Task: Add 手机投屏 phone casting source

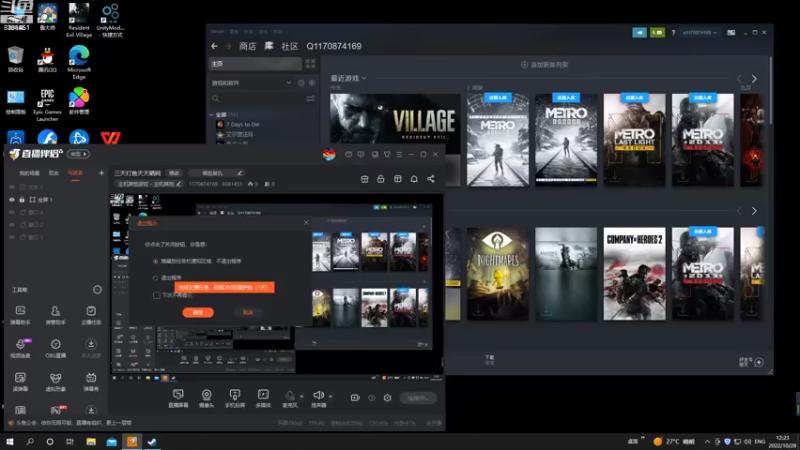Action: click(235, 398)
